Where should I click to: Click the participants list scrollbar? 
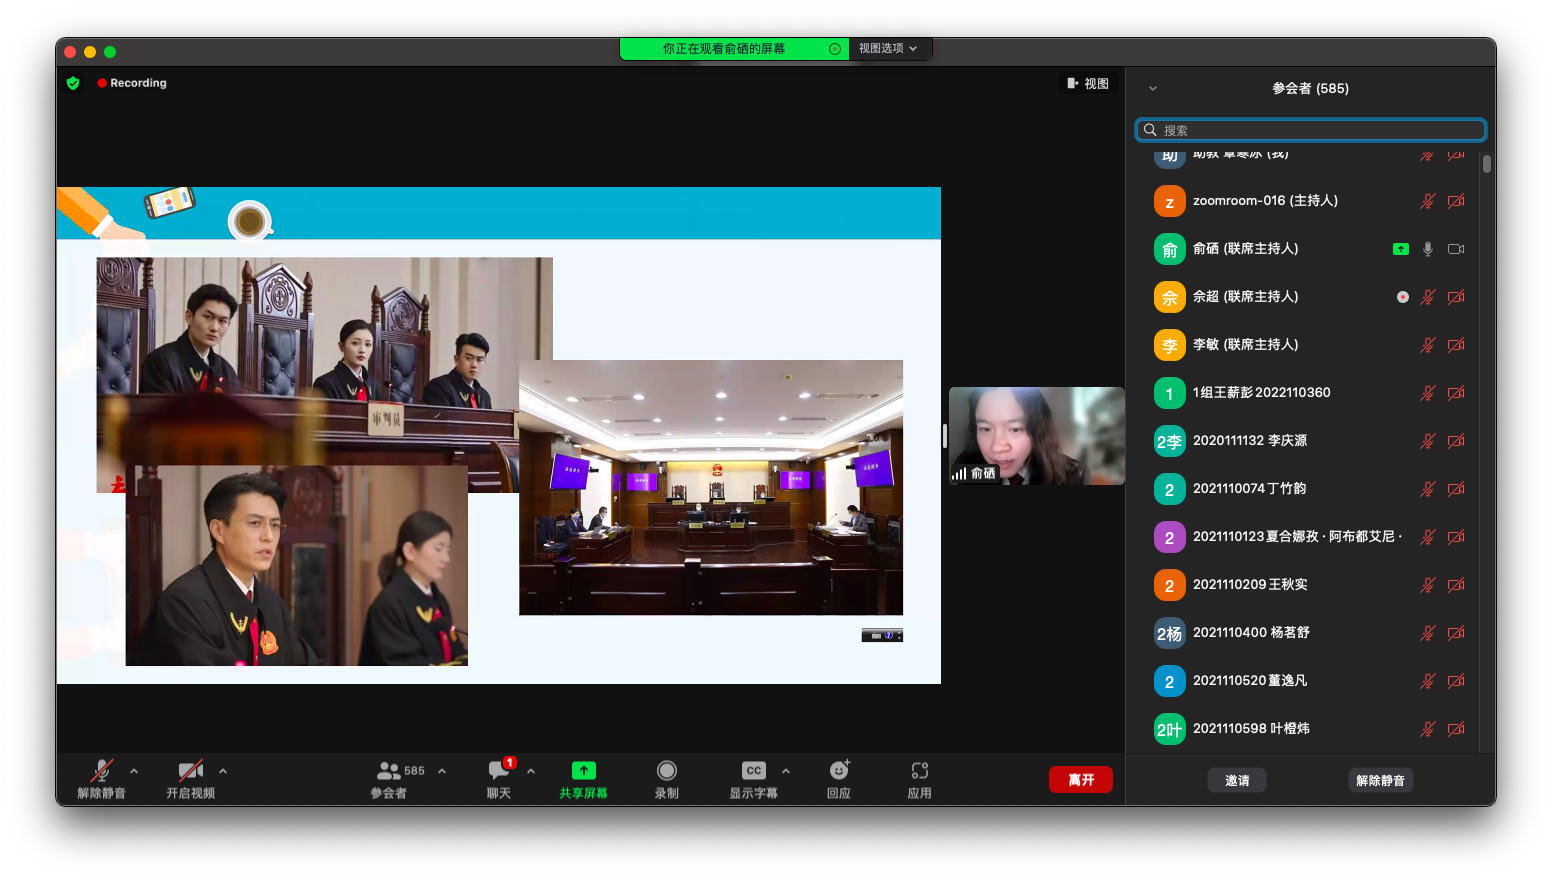point(1487,164)
